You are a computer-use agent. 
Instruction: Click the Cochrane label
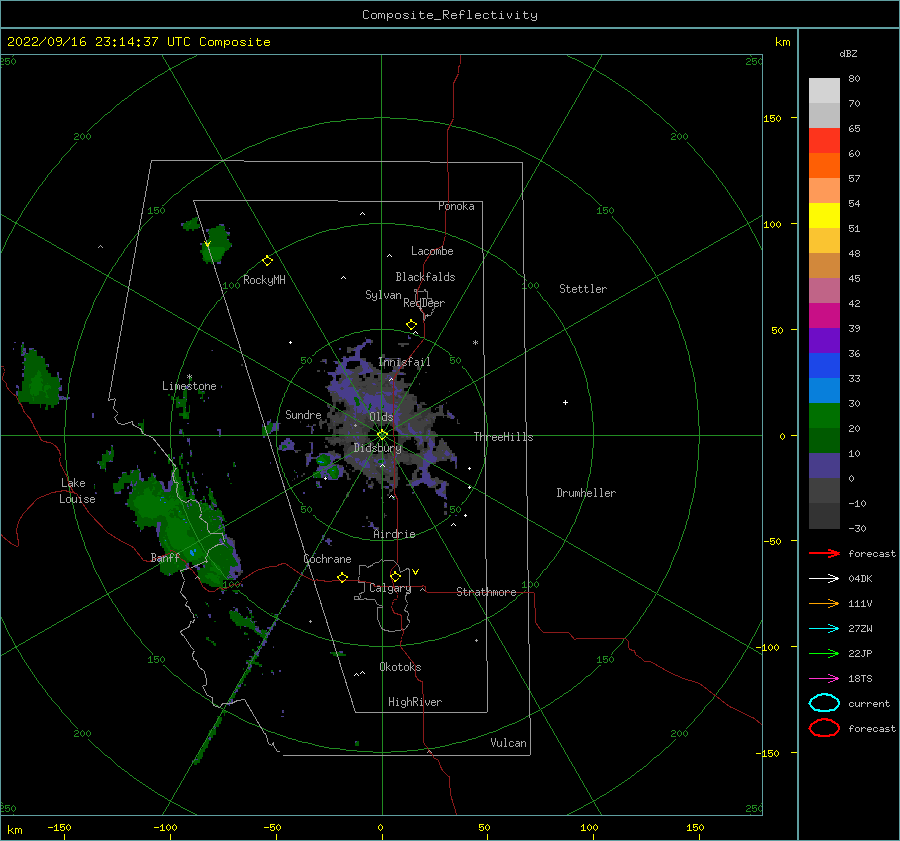[327, 559]
